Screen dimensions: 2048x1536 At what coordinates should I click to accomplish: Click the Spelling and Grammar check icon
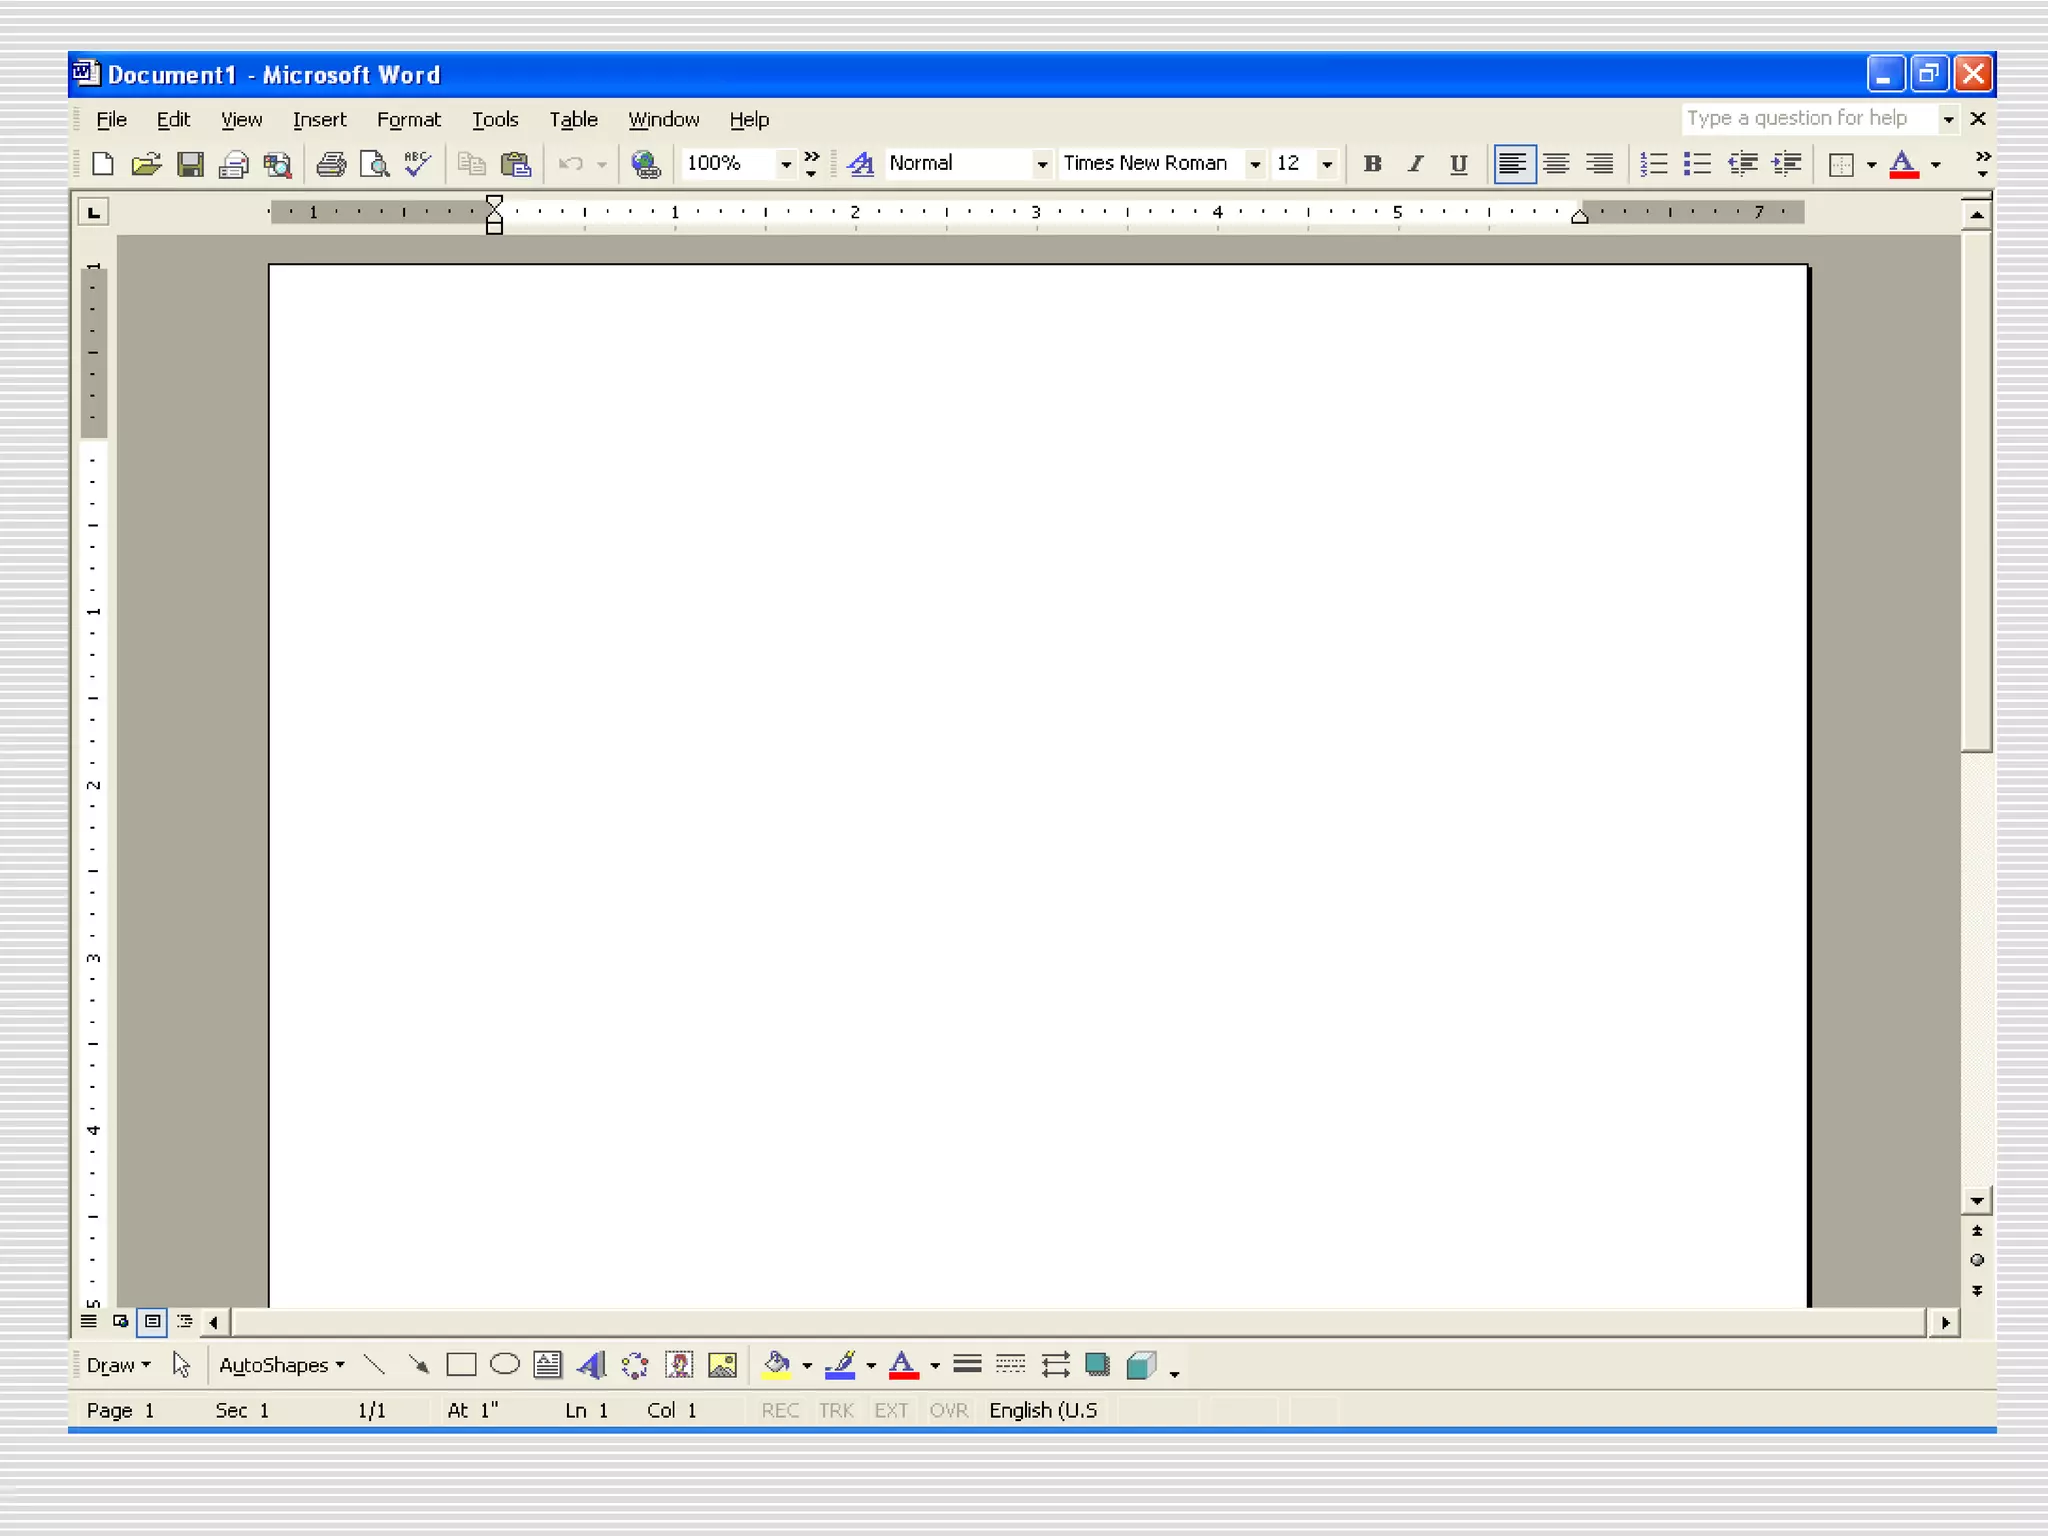click(418, 164)
